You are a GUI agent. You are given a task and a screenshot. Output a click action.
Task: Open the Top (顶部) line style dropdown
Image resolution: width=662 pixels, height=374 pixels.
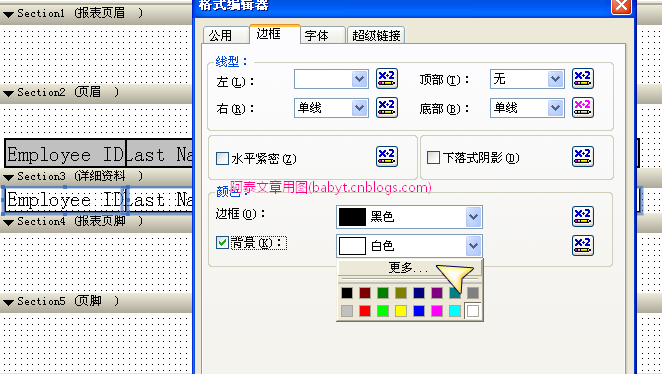click(x=555, y=79)
